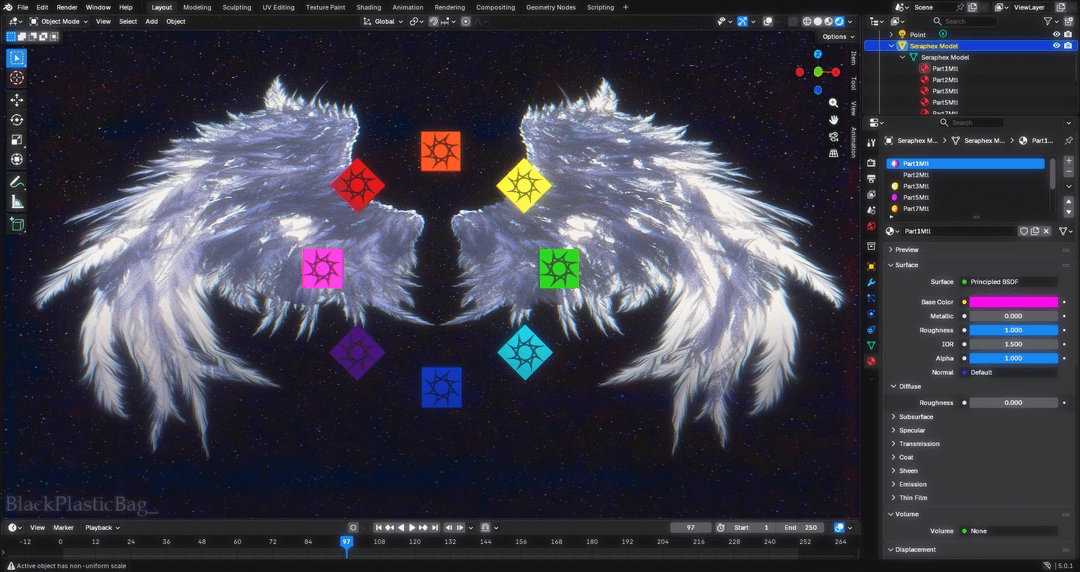This screenshot has height=572, width=1080.
Task: Toggle viewport visibility of Point light
Action: click(x=1056, y=34)
